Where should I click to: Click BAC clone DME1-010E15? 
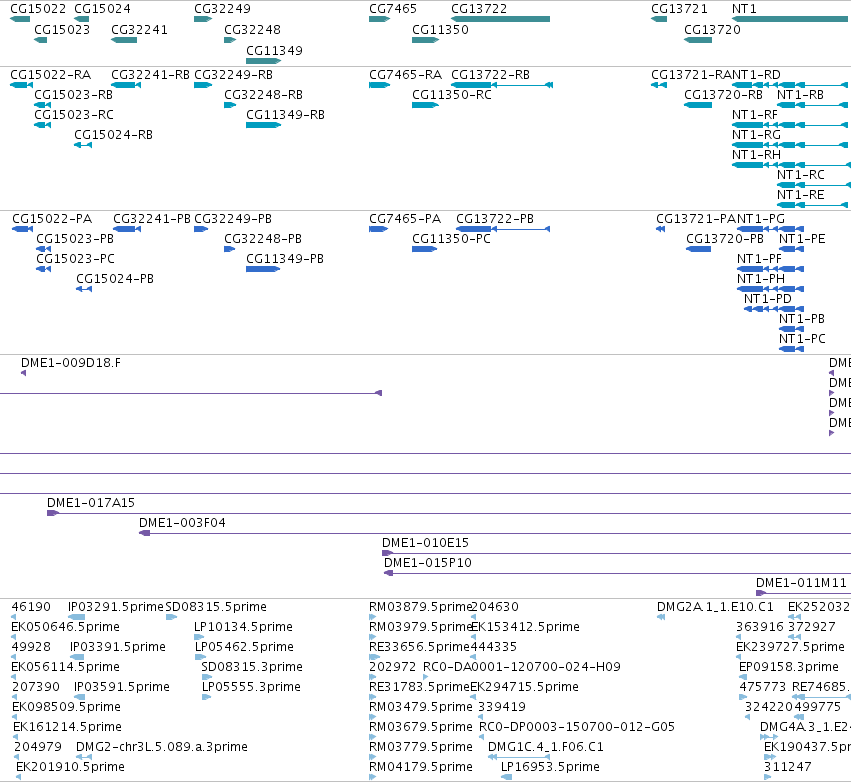coord(425,543)
